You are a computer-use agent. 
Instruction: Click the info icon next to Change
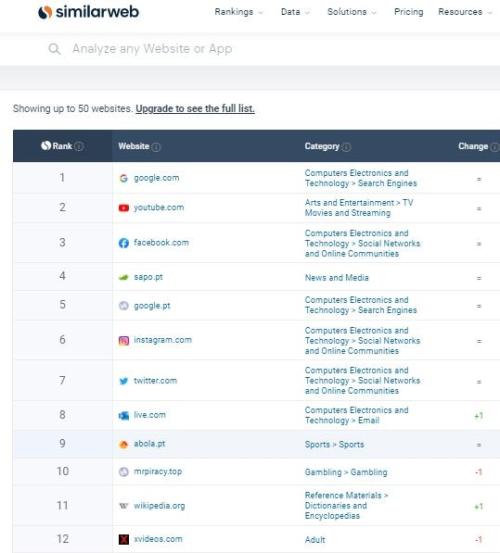click(495, 147)
